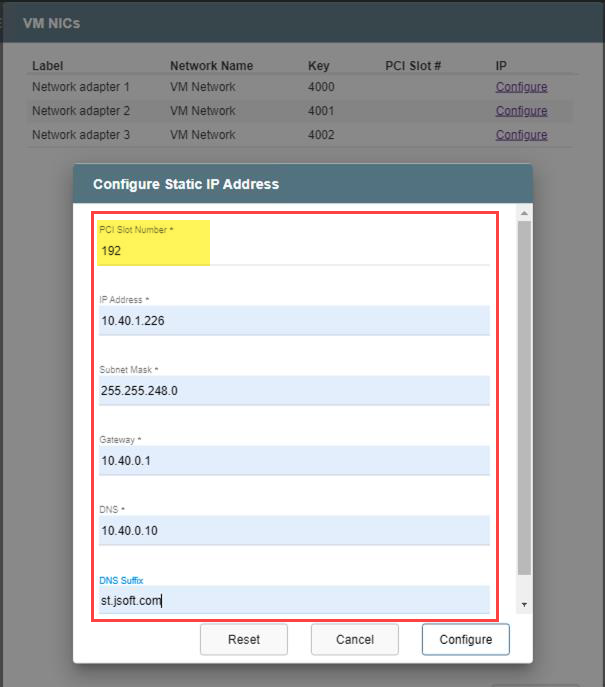This screenshot has height=687, width=605.
Task: Click the scrollbar down arrow in the dialog
Action: point(524,606)
